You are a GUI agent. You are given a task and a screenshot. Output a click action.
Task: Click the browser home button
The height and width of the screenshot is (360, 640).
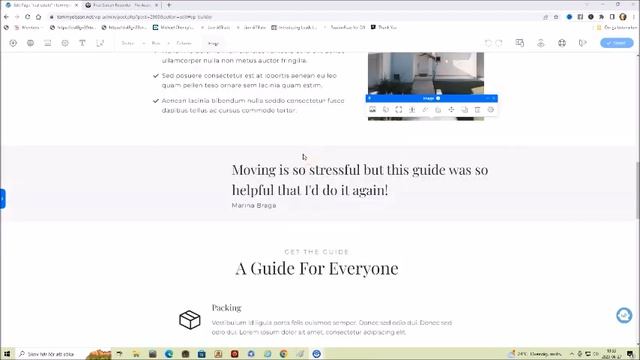[38, 17]
